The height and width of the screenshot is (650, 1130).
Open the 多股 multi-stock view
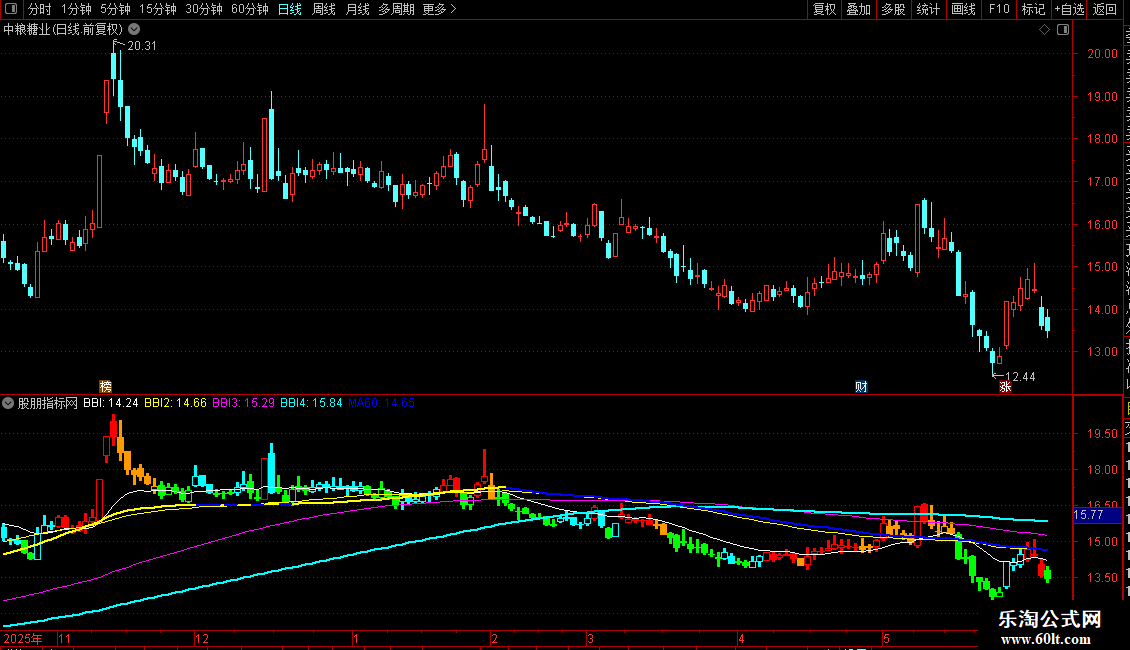893,9
